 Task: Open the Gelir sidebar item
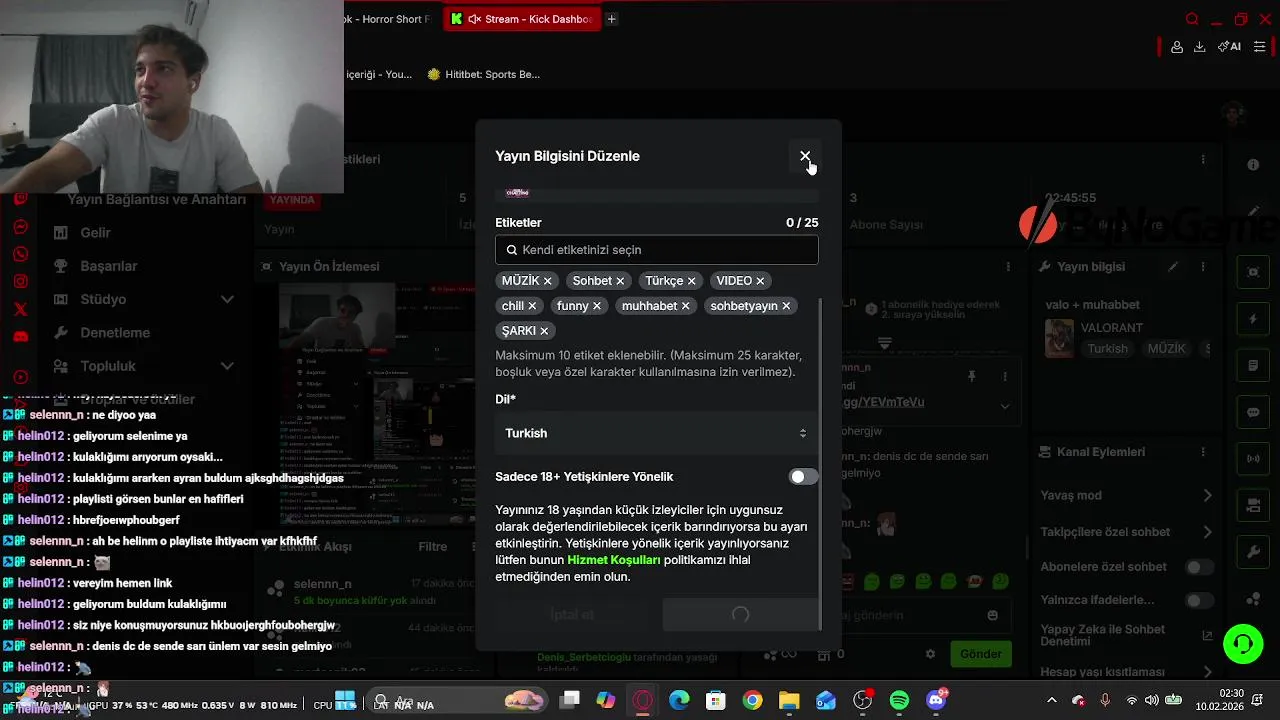(x=95, y=233)
